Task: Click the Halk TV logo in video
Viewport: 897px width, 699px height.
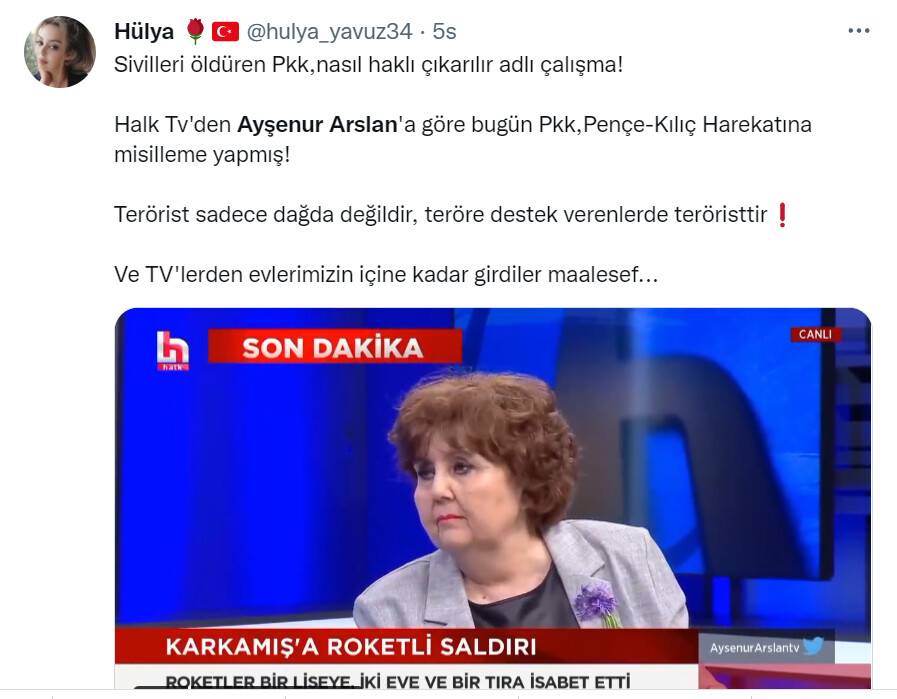Action: 173,350
